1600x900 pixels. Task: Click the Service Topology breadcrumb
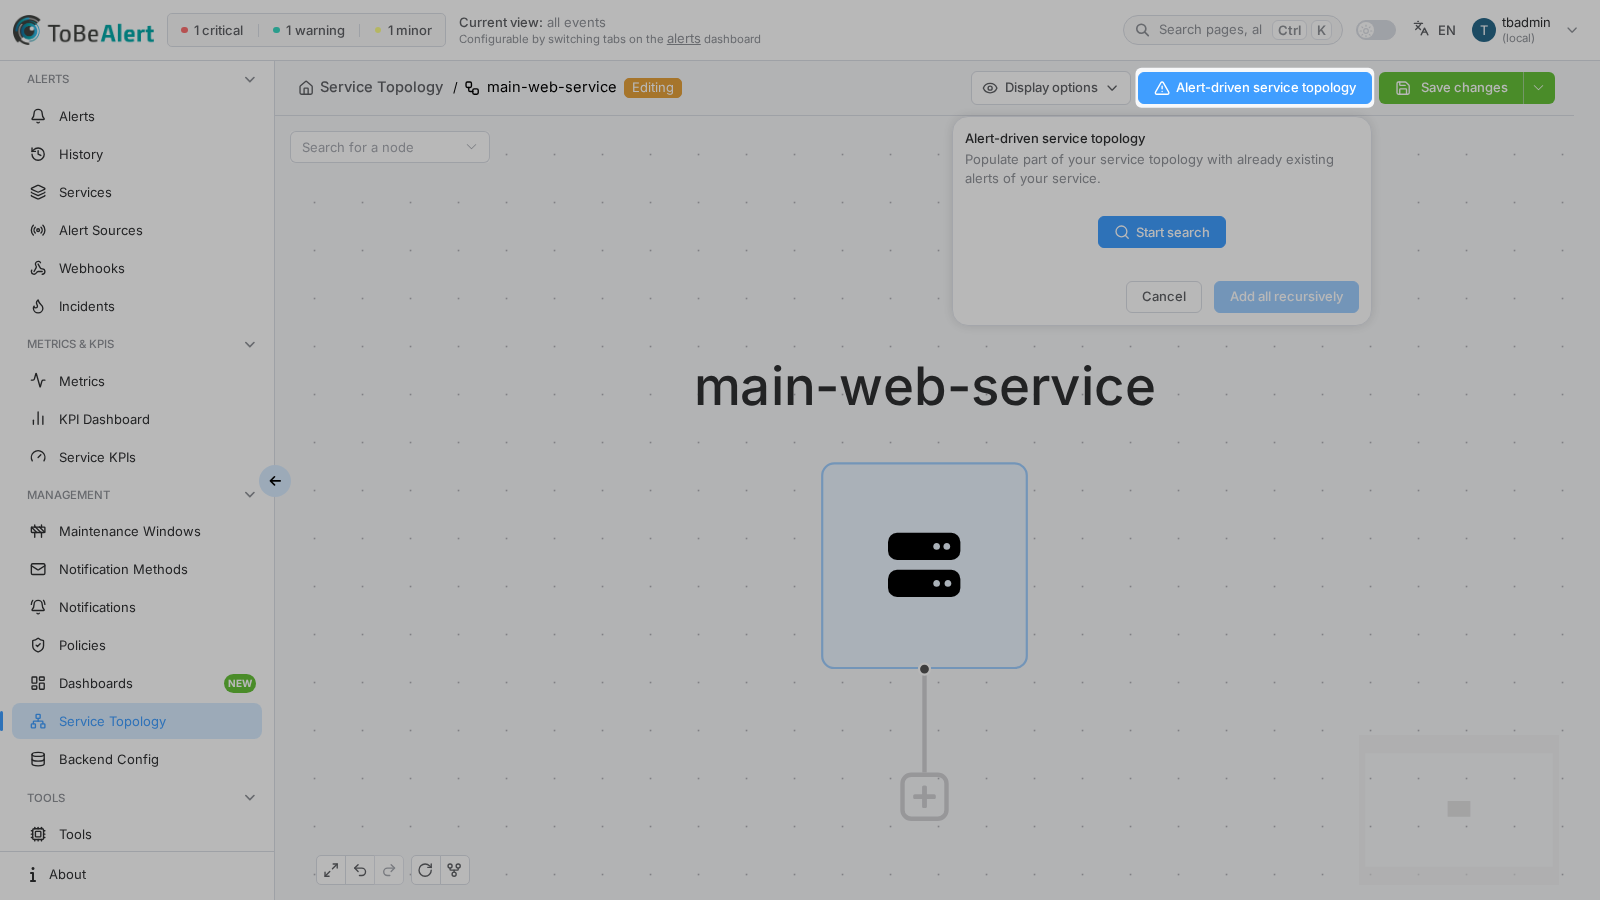tap(371, 87)
